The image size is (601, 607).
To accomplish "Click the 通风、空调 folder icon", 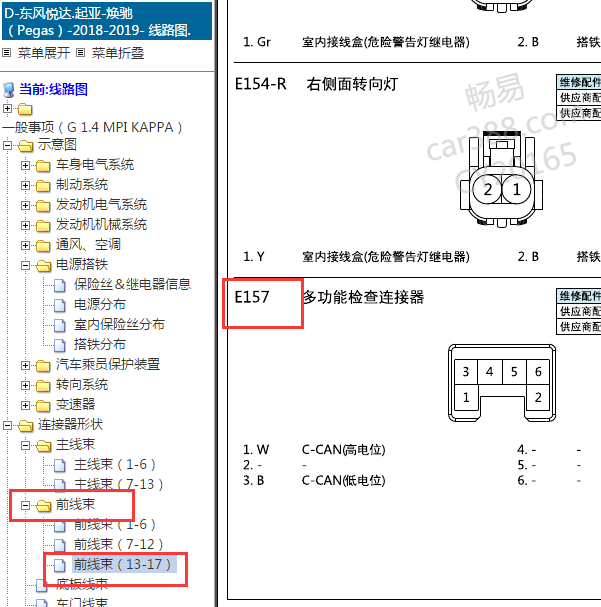I will click(x=43, y=246).
